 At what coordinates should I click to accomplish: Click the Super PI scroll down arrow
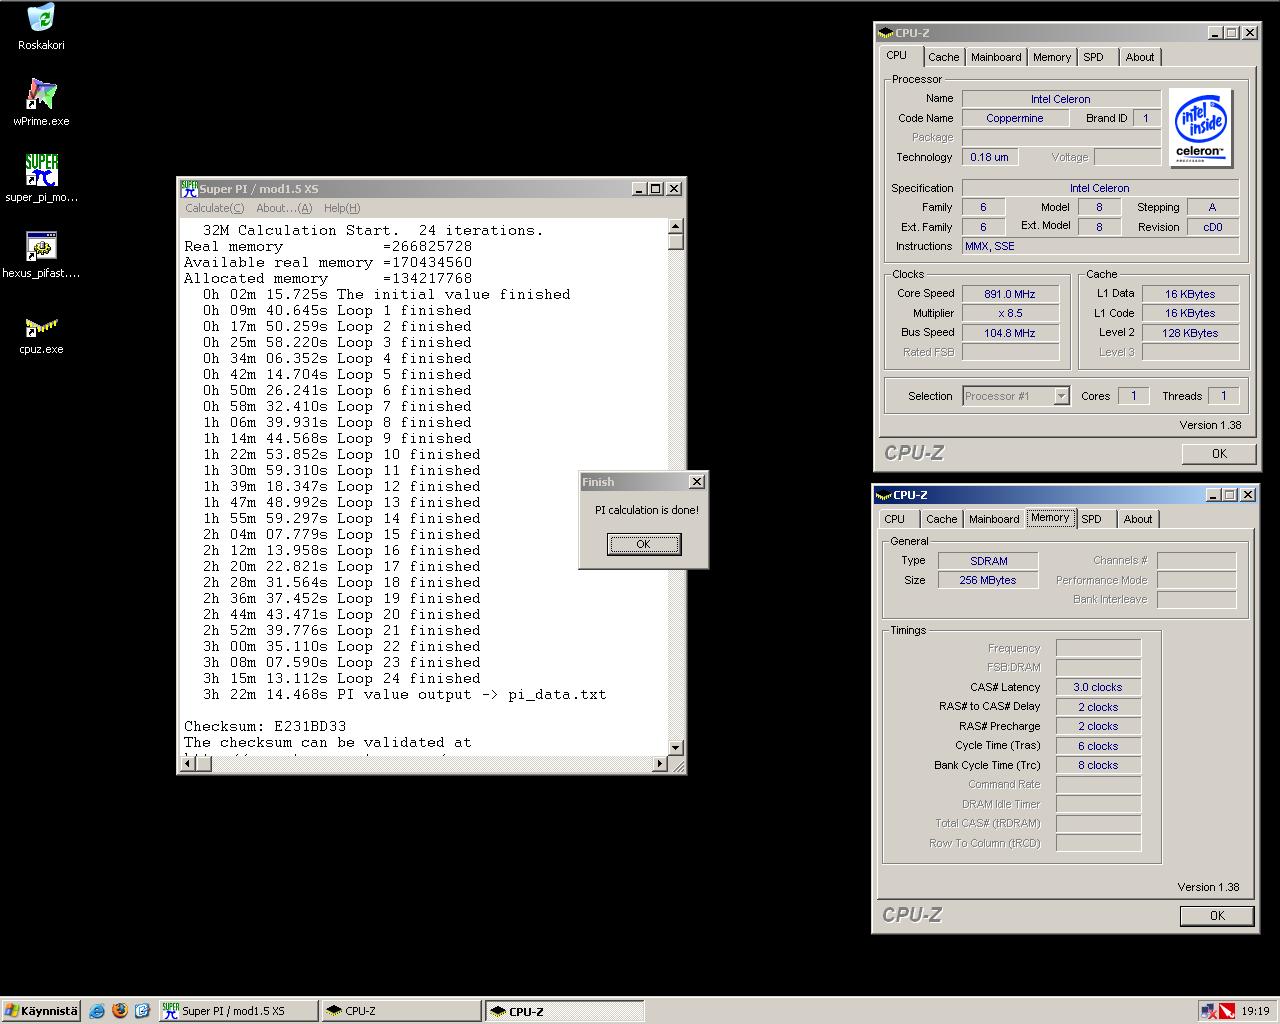[676, 747]
